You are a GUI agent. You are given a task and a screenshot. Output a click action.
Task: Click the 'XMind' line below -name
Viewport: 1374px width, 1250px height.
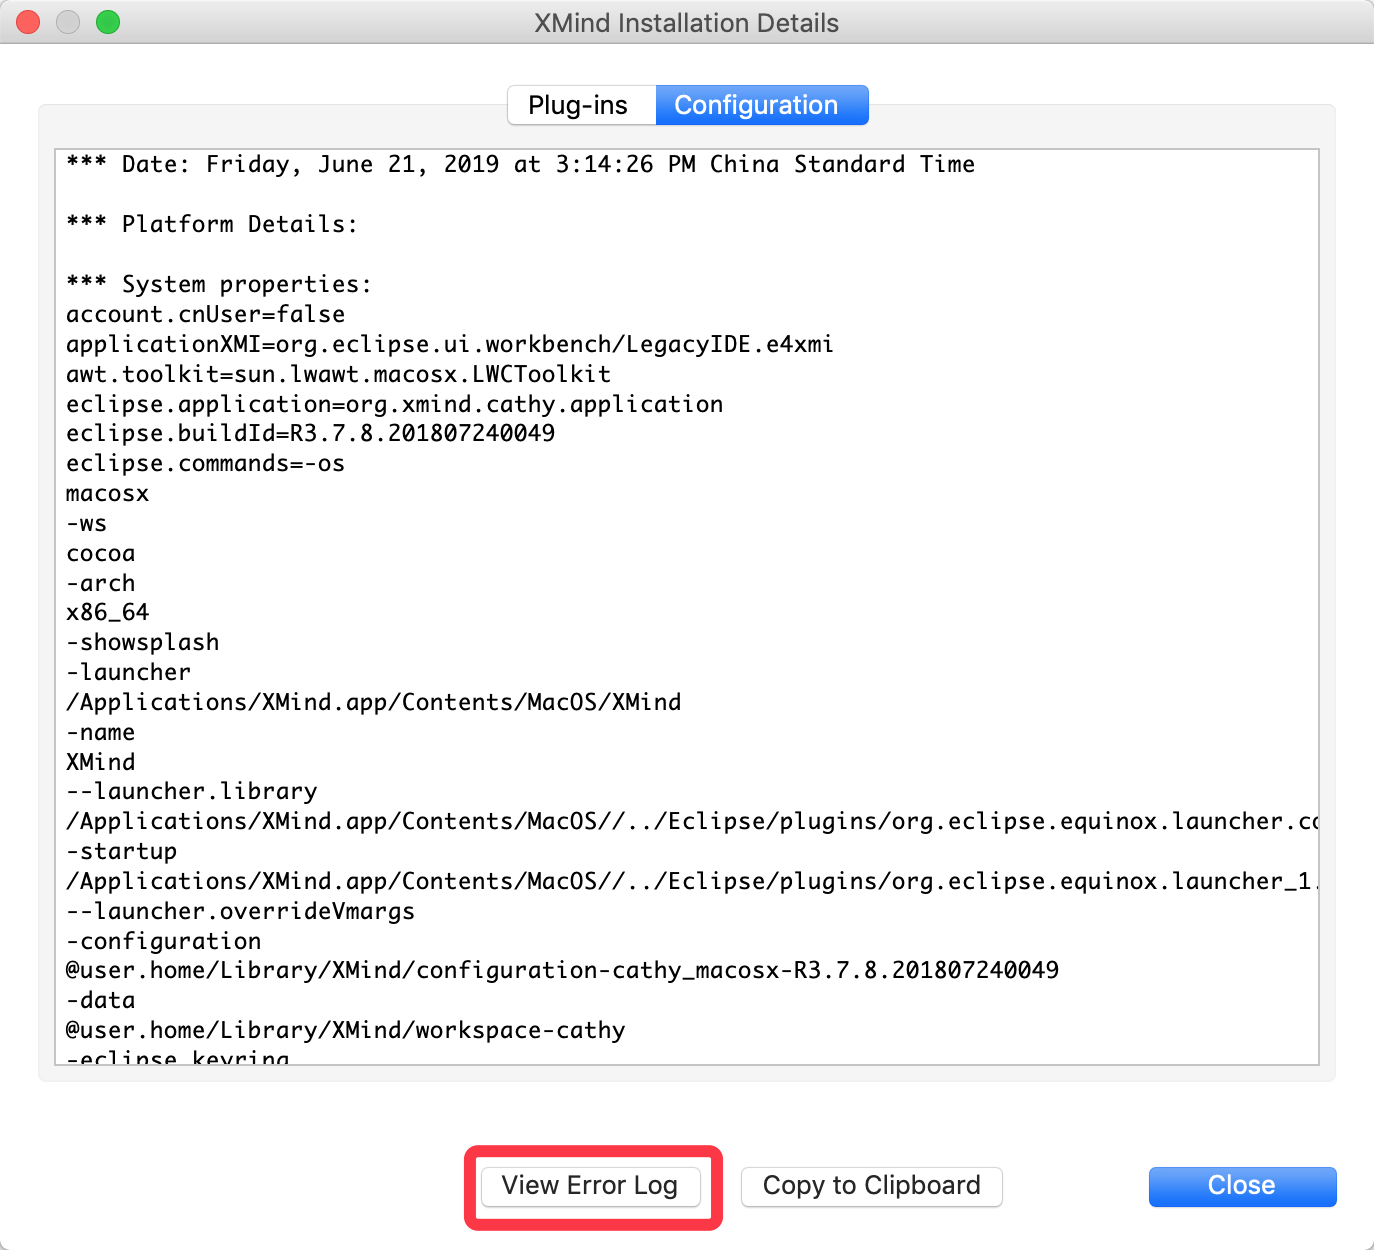pyautogui.click(x=101, y=762)
